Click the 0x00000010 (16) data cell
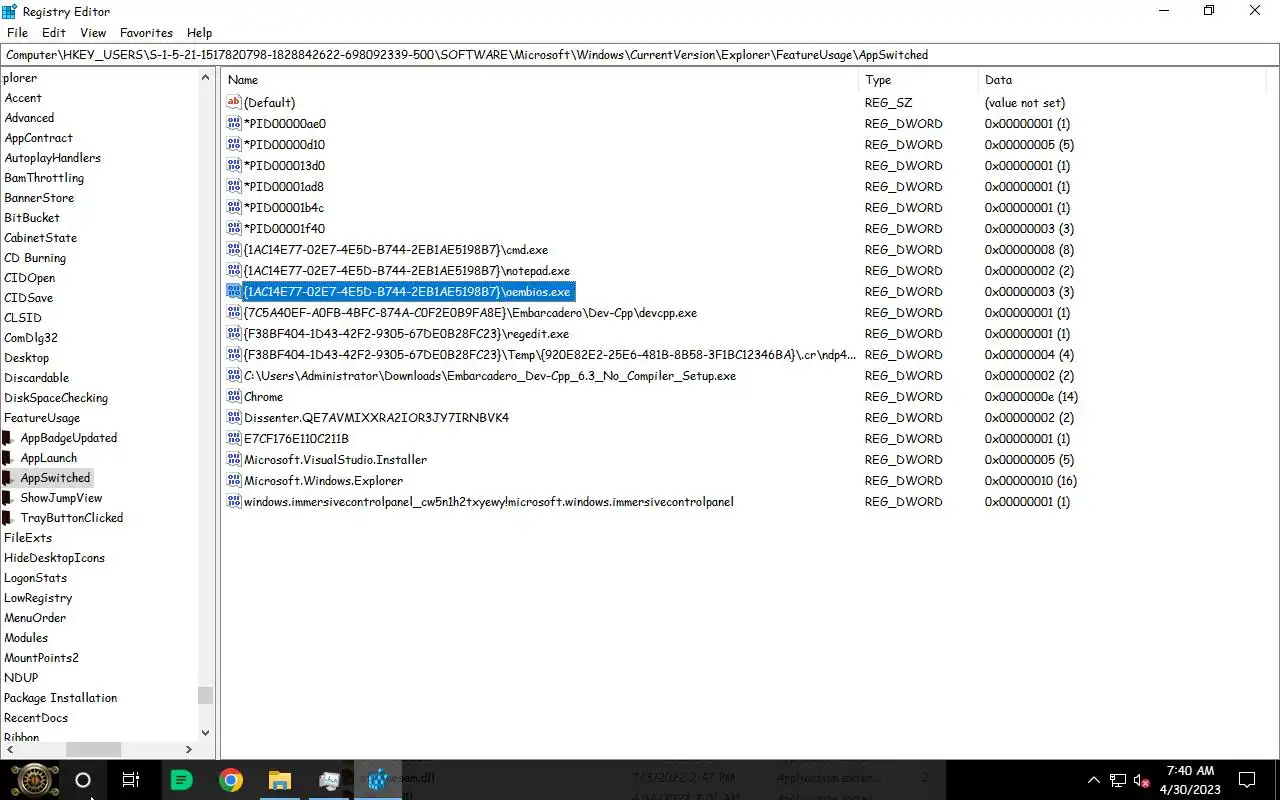 click(x=1031, y=481)
